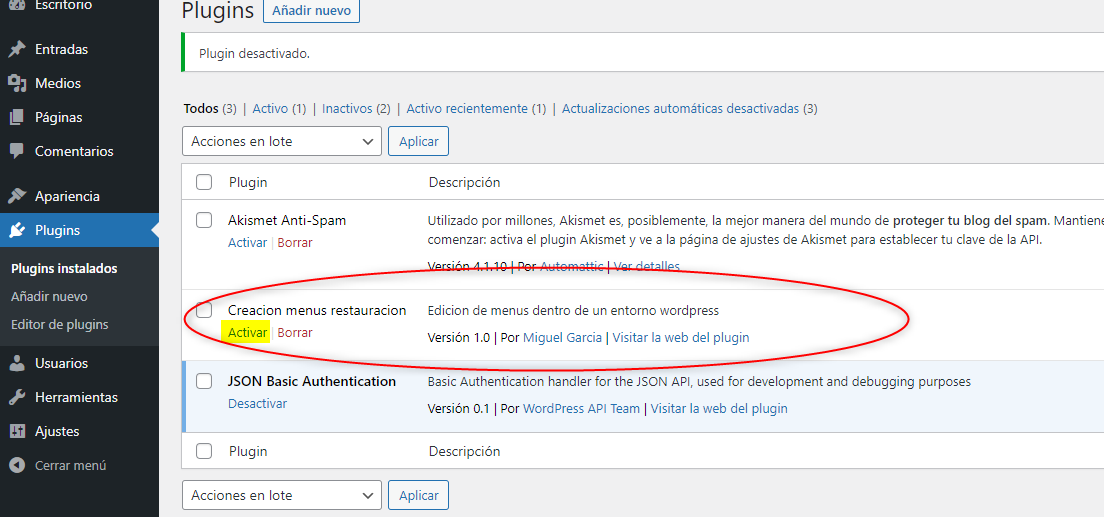The image size is (1104, 517).
Task: Click the Apariencia brush icon
Action: pyautogui.click(x=17, y=196)
